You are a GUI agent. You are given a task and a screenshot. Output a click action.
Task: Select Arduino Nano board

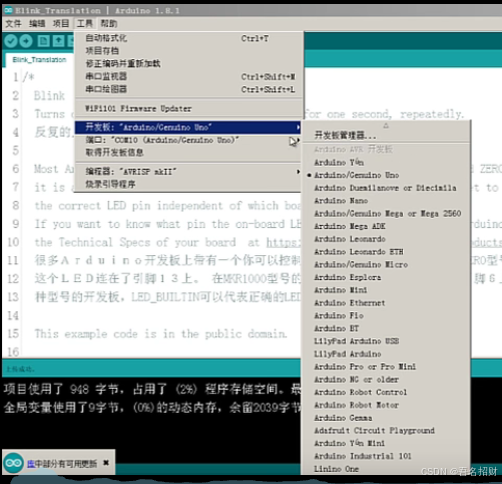pos(386,201)
